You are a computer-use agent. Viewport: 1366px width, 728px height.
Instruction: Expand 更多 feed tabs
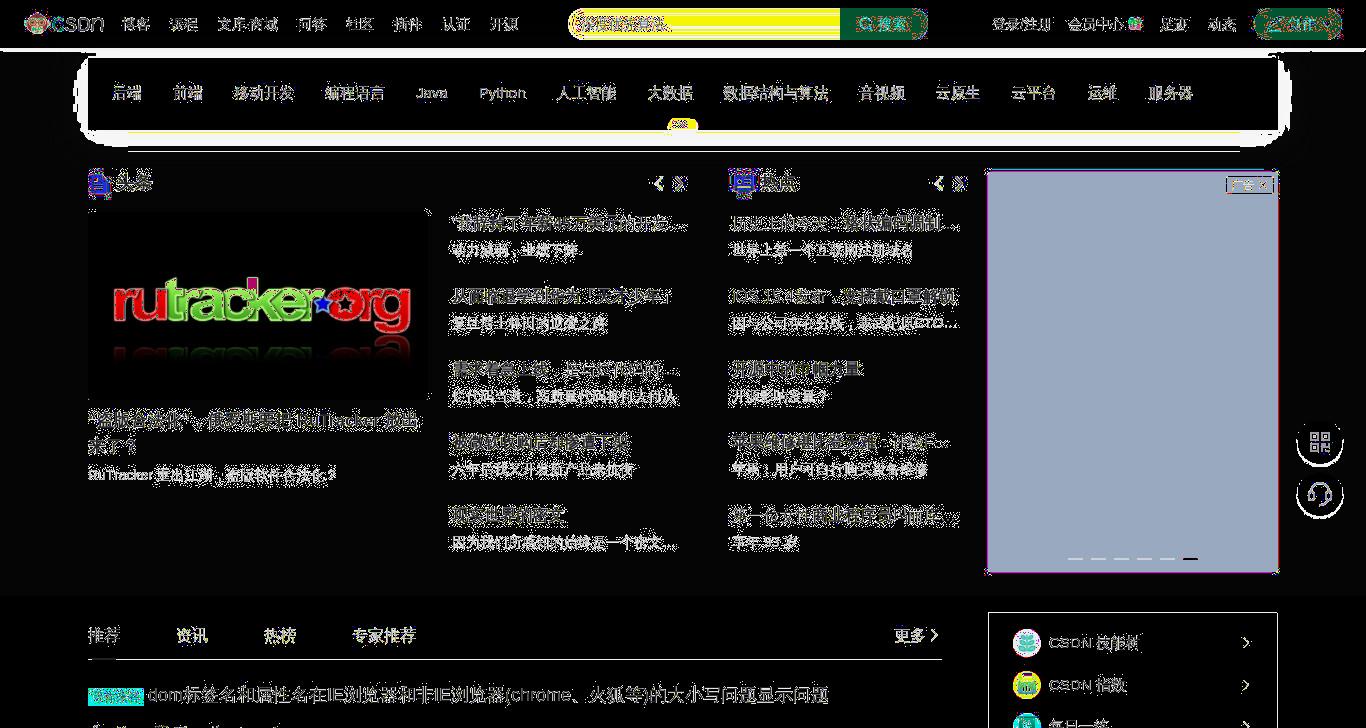tap(917, 635)
